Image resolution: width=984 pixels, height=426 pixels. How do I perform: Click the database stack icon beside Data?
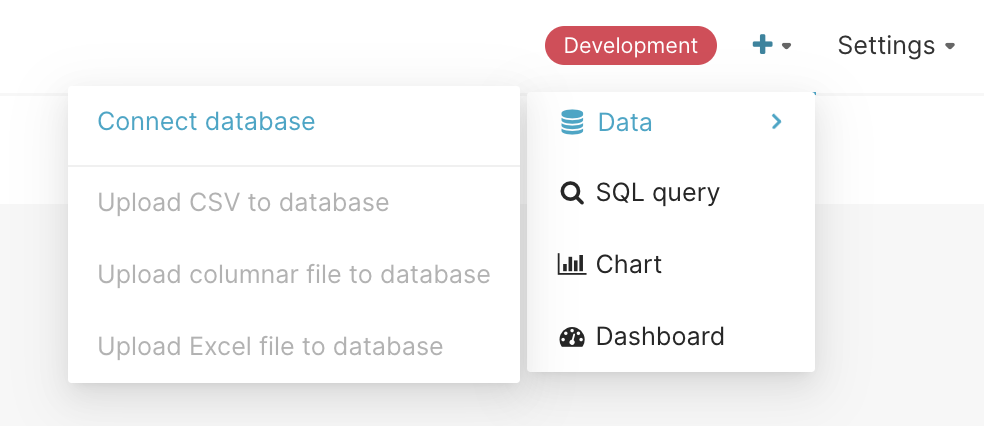point(572,122)
